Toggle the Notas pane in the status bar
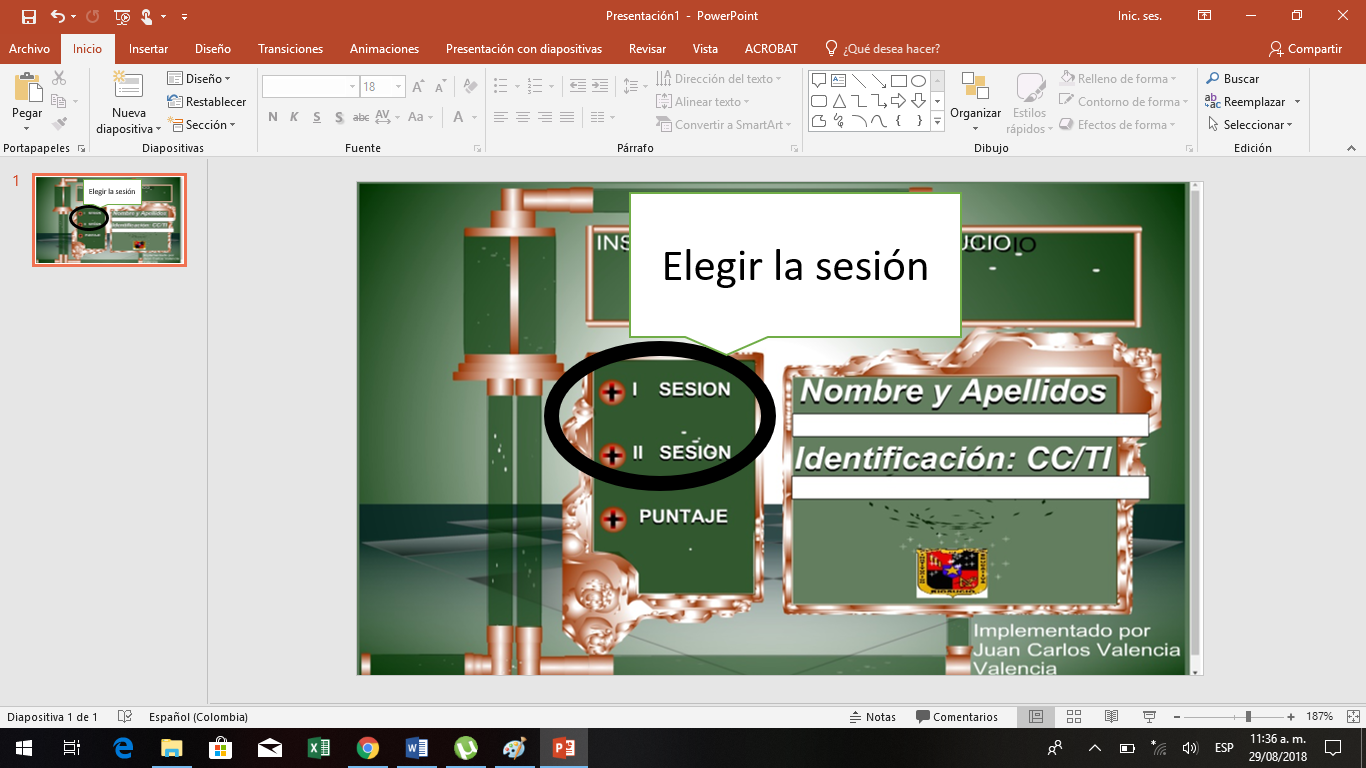1366x768 pixels. [x=872, y=717]
